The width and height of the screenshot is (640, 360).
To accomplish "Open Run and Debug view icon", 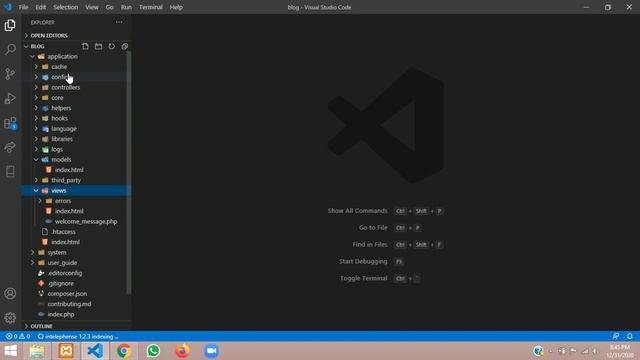I will tap(10, 98).
